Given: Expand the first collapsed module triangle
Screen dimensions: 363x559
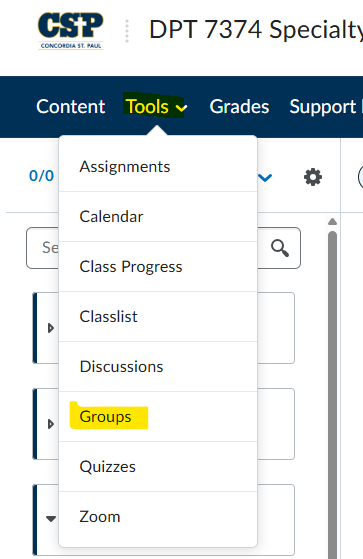Looking at the screenshot, I should click(51, 328).
